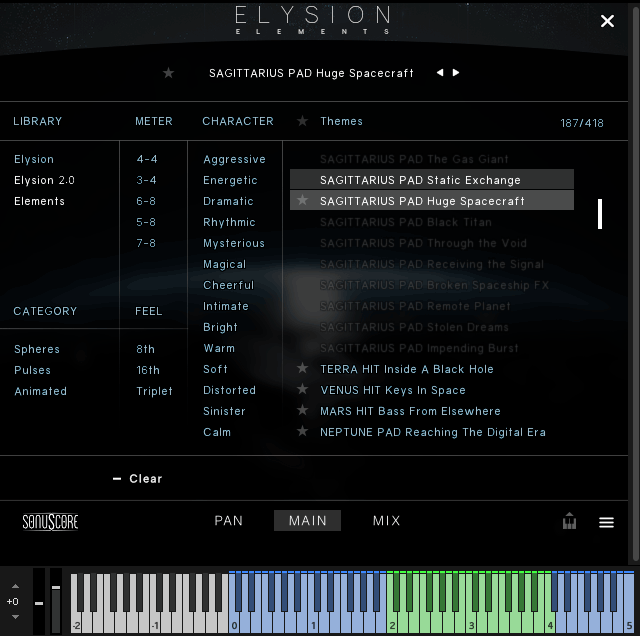Load SAGITTARIUS PAD Black Titan preset
This screenshot has height=636, width=640.
point(406,222)
